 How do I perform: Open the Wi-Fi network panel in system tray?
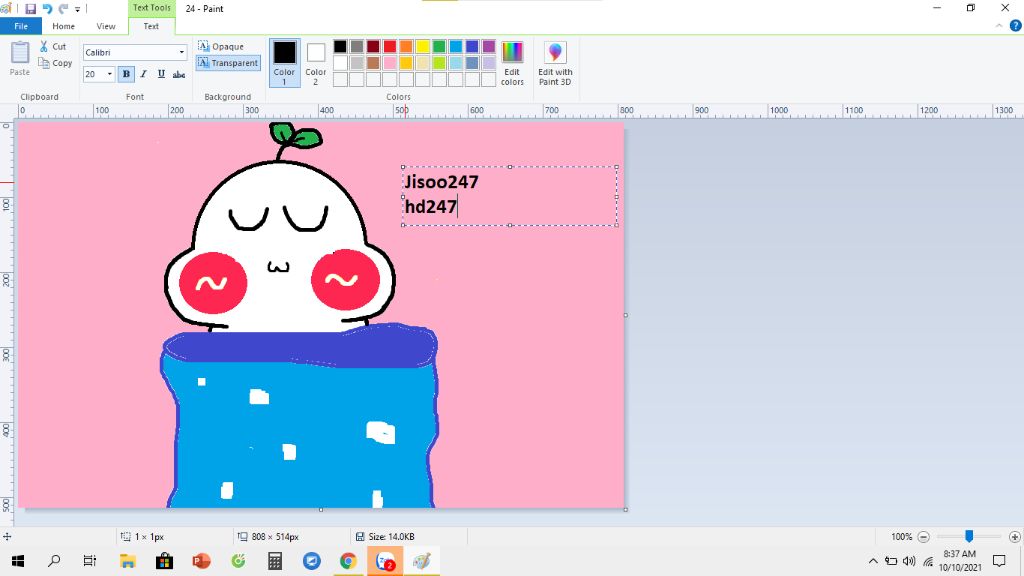928,561
